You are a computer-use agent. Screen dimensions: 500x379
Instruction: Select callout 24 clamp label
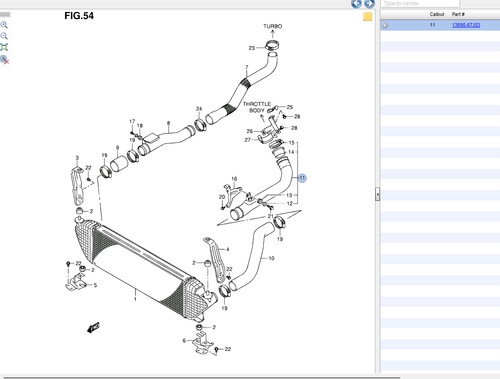click(x=199, y=109)
